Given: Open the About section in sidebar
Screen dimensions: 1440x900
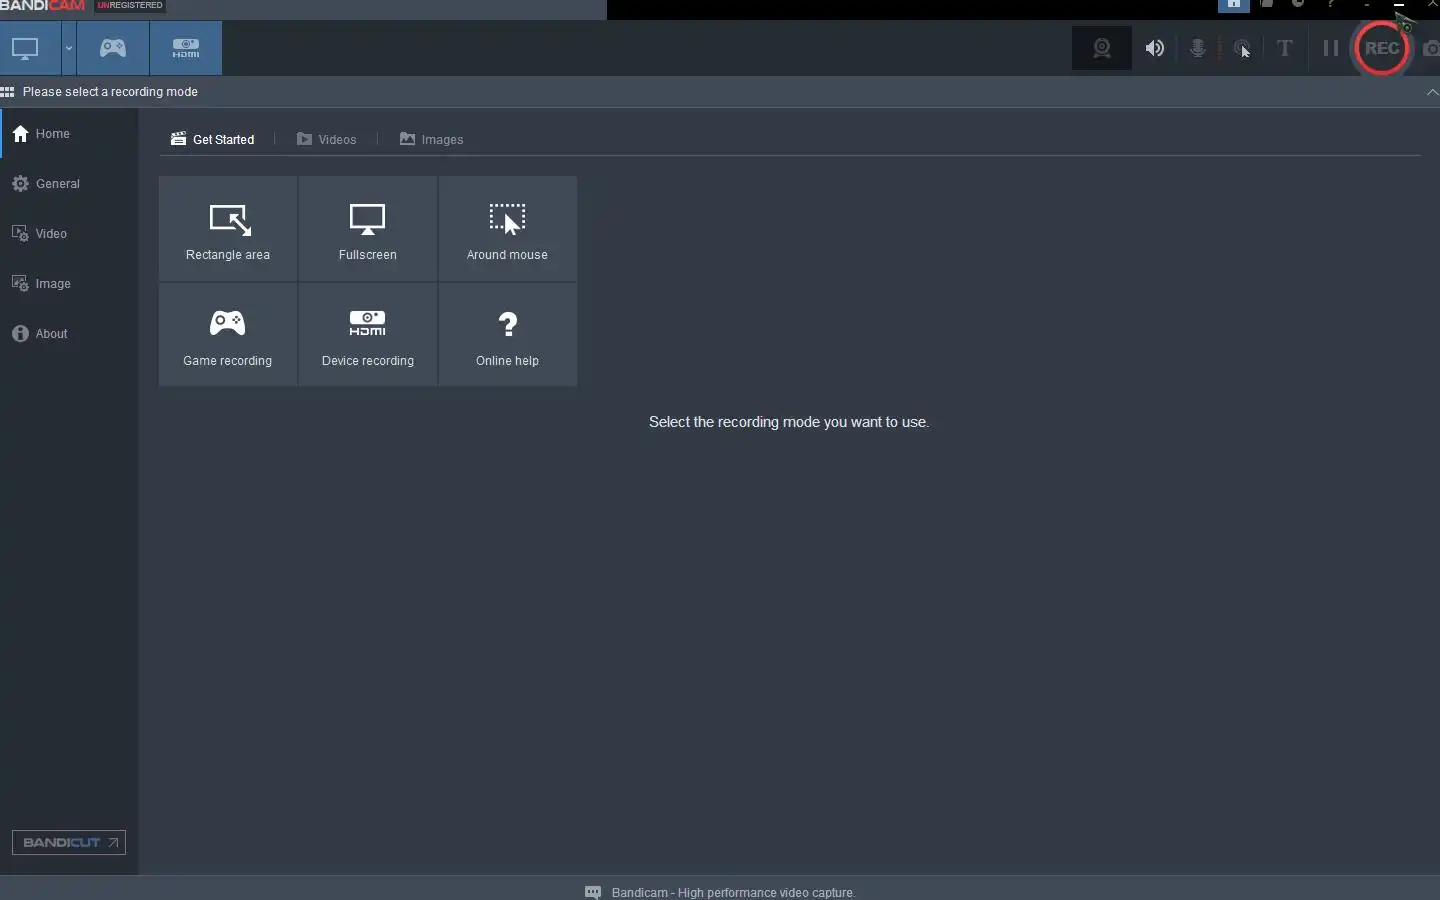Looking at the screenshot, I should tap(69, 334).
